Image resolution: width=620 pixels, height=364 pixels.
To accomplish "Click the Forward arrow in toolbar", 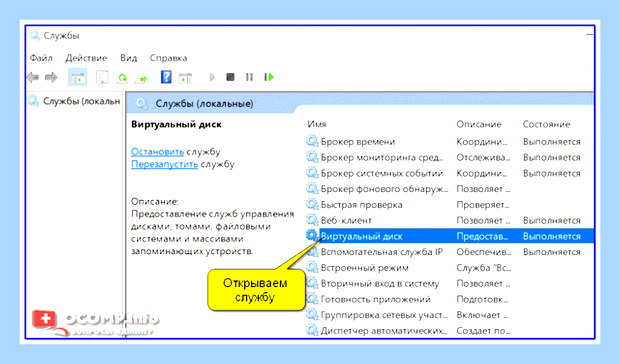I will click(x=51, y=77).
